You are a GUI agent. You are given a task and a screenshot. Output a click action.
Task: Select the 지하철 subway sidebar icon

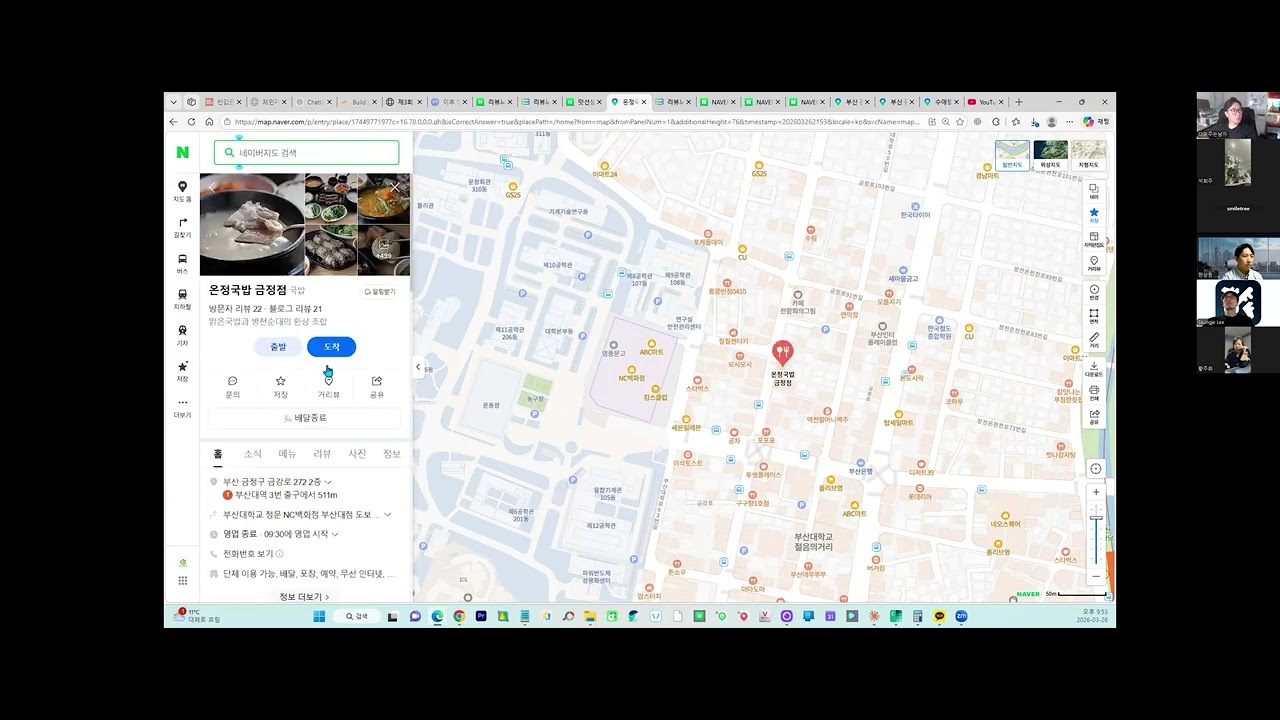point(182,300)
